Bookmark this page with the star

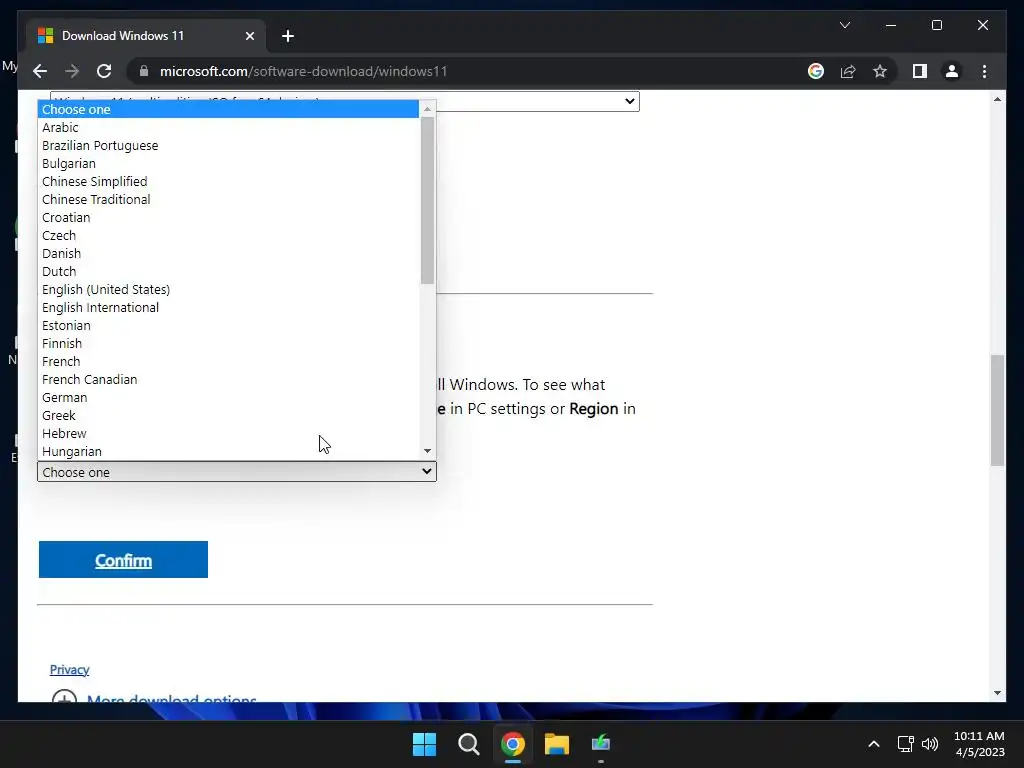click(880, 71)
